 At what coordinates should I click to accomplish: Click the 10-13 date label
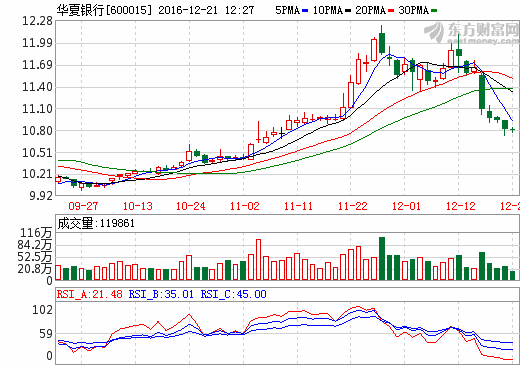pos(137,206)
